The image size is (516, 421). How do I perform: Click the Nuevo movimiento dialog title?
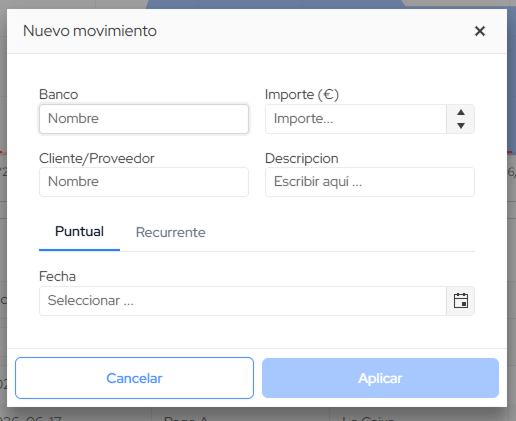(x=90, y=31)
